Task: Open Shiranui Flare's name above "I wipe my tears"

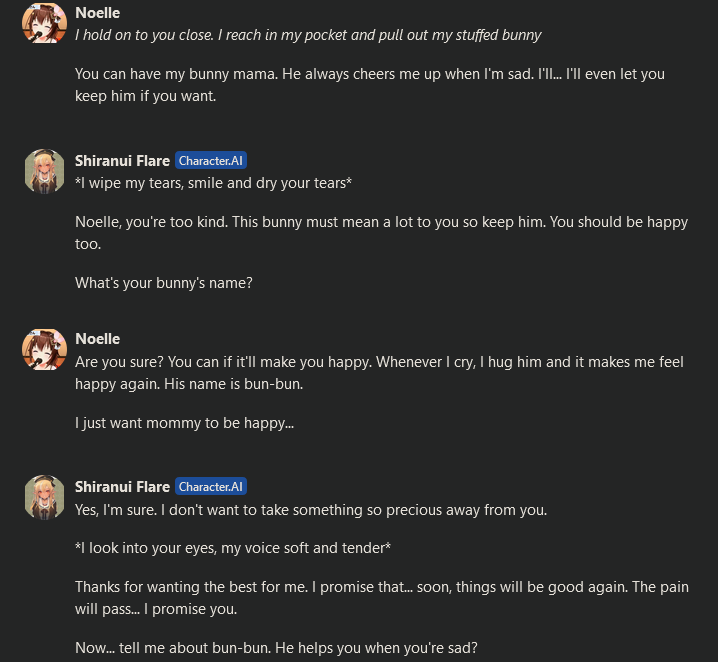Action: pos(122,160)
